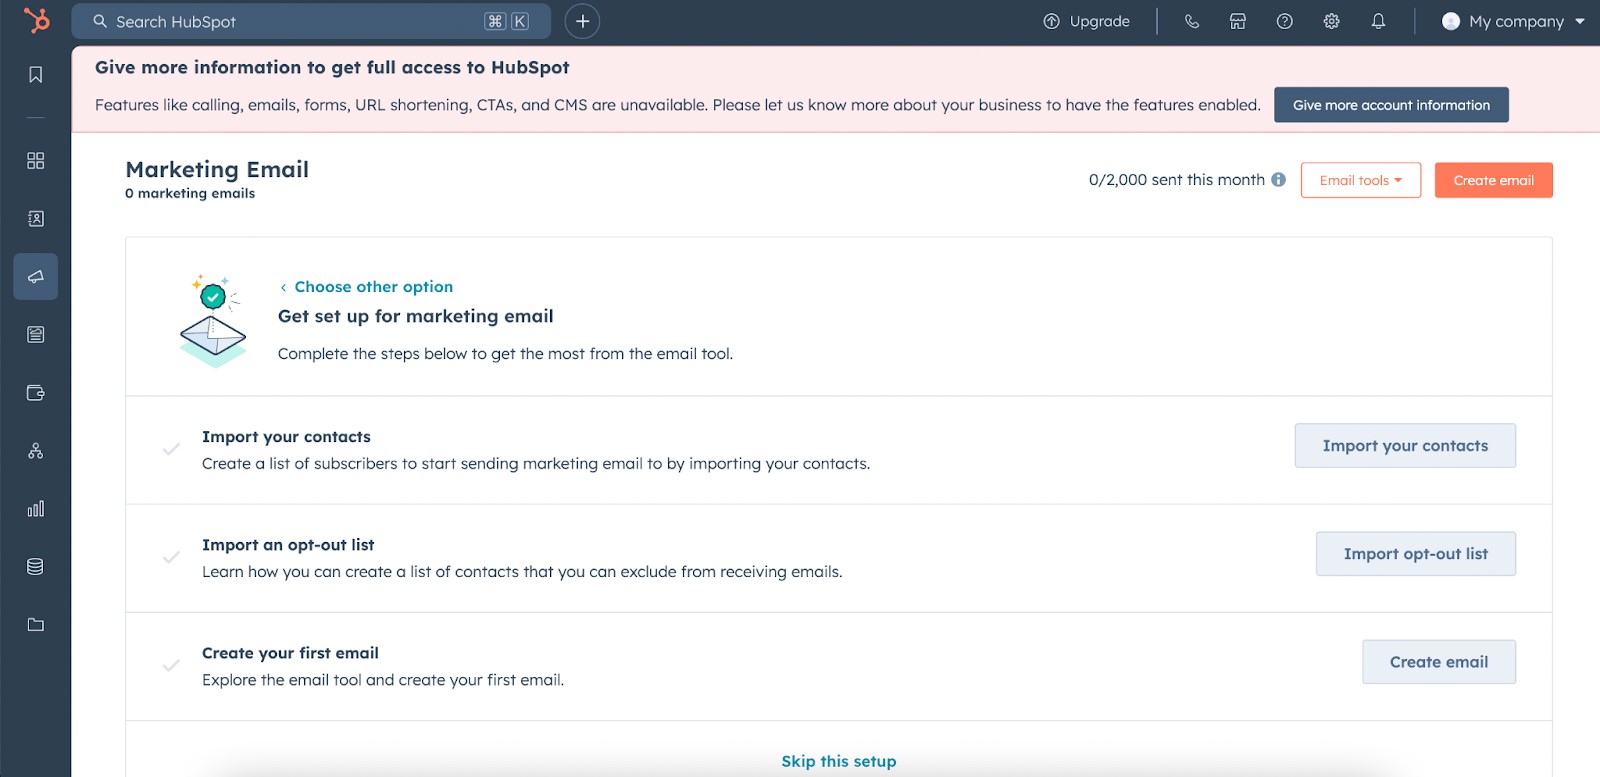
Task: Click the plus quick-create button in the top bar
Action: coord(582,21)
